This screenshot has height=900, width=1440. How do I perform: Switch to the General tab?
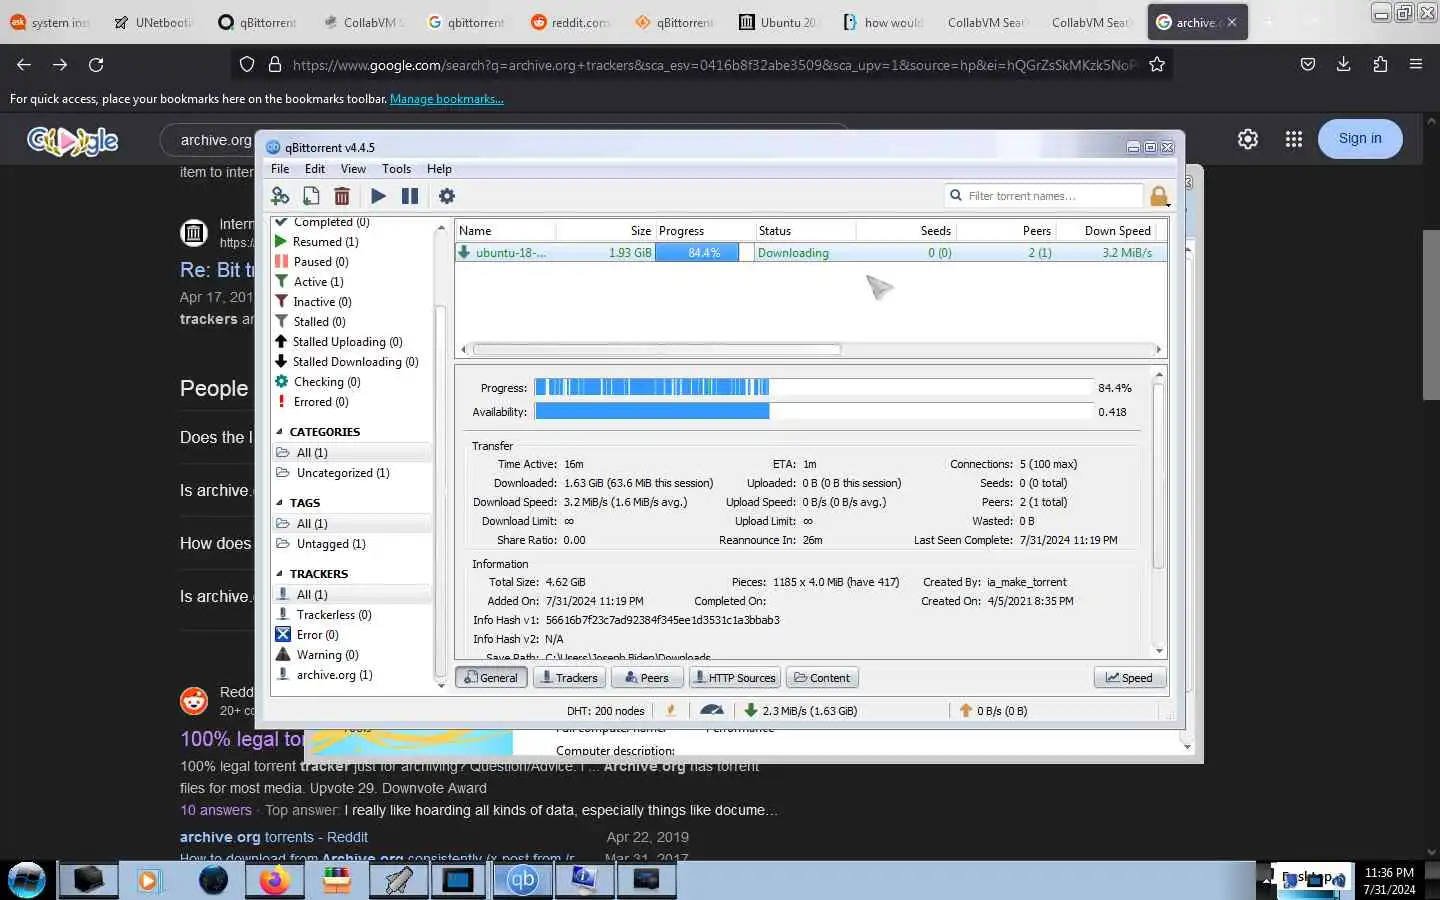(491, 678)
